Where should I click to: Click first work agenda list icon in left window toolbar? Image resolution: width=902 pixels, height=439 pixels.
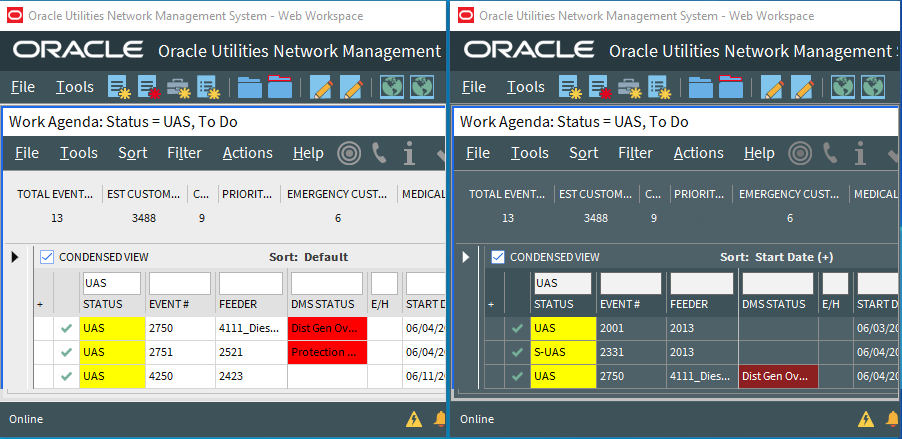click(x=120, y=87)
